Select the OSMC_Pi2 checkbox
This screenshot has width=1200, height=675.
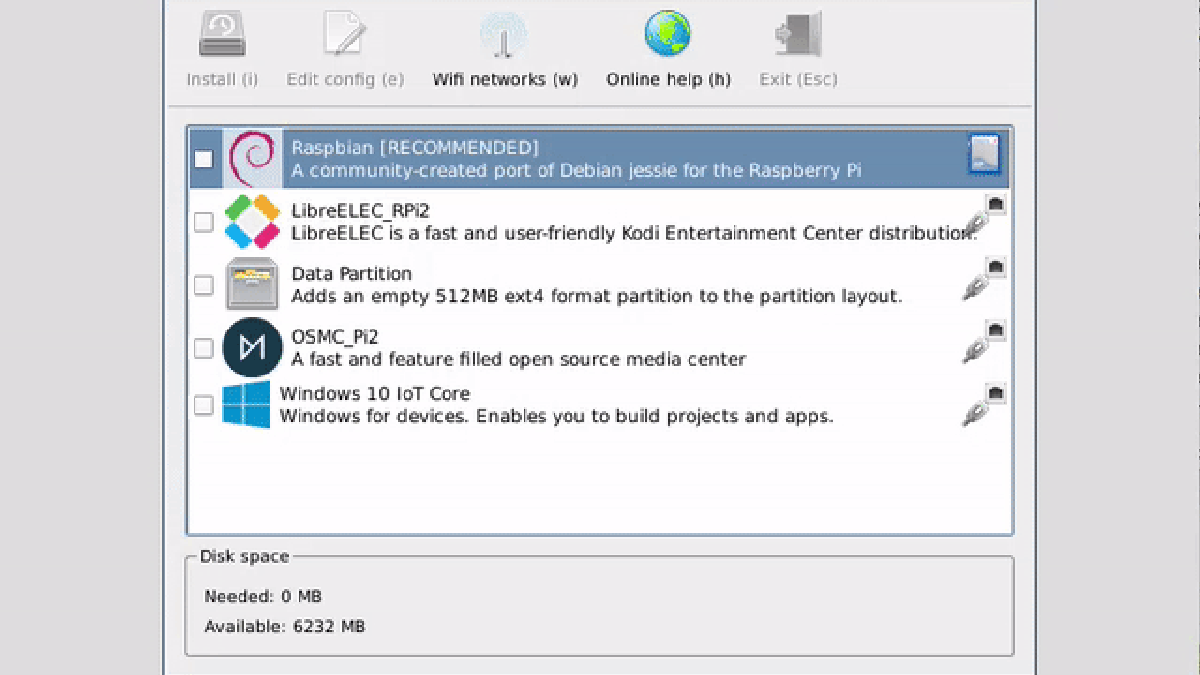[203, 348]
